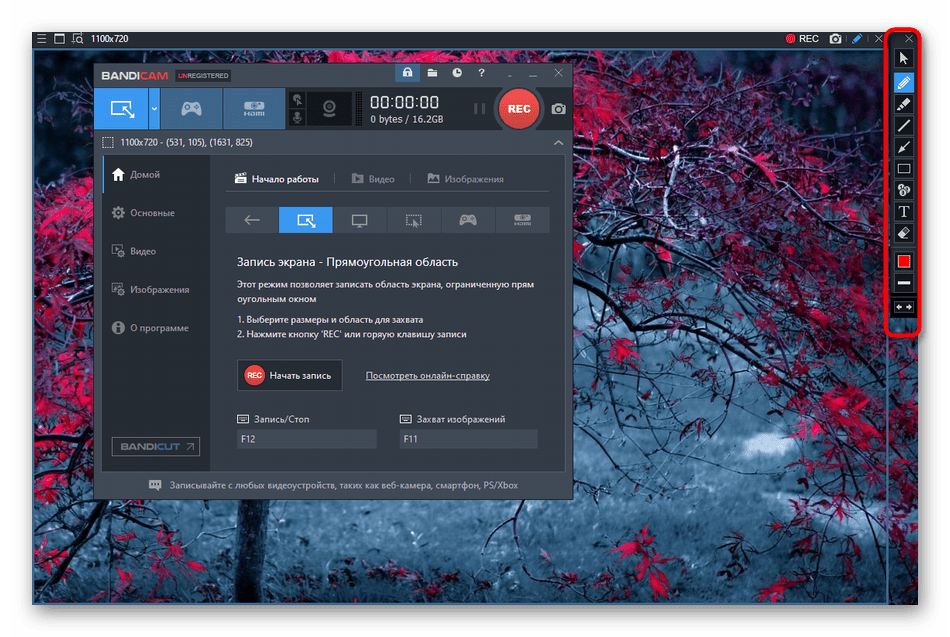Click the Начать запись button
950x637 pixels.
pyautogui.click(x=289, y=375)
